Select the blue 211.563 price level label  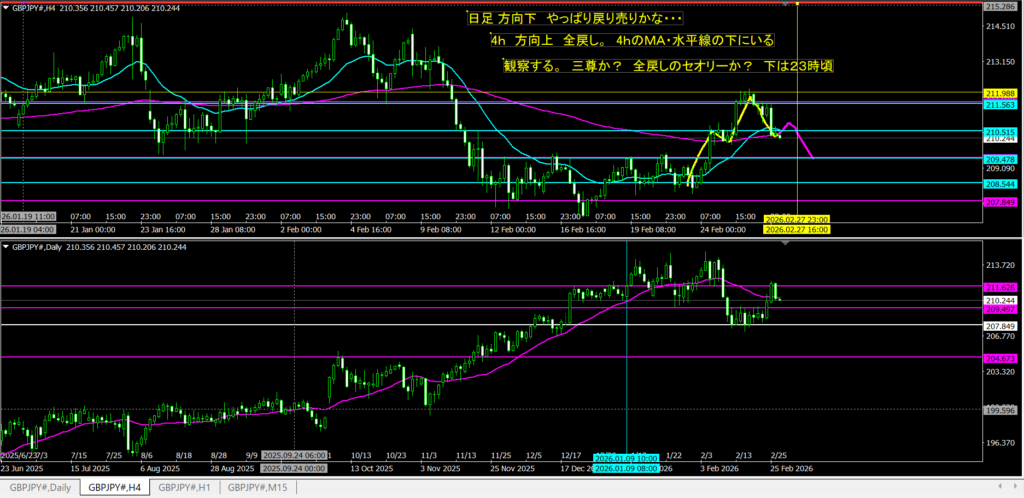pyautogui.click(x=1000, y=104)
